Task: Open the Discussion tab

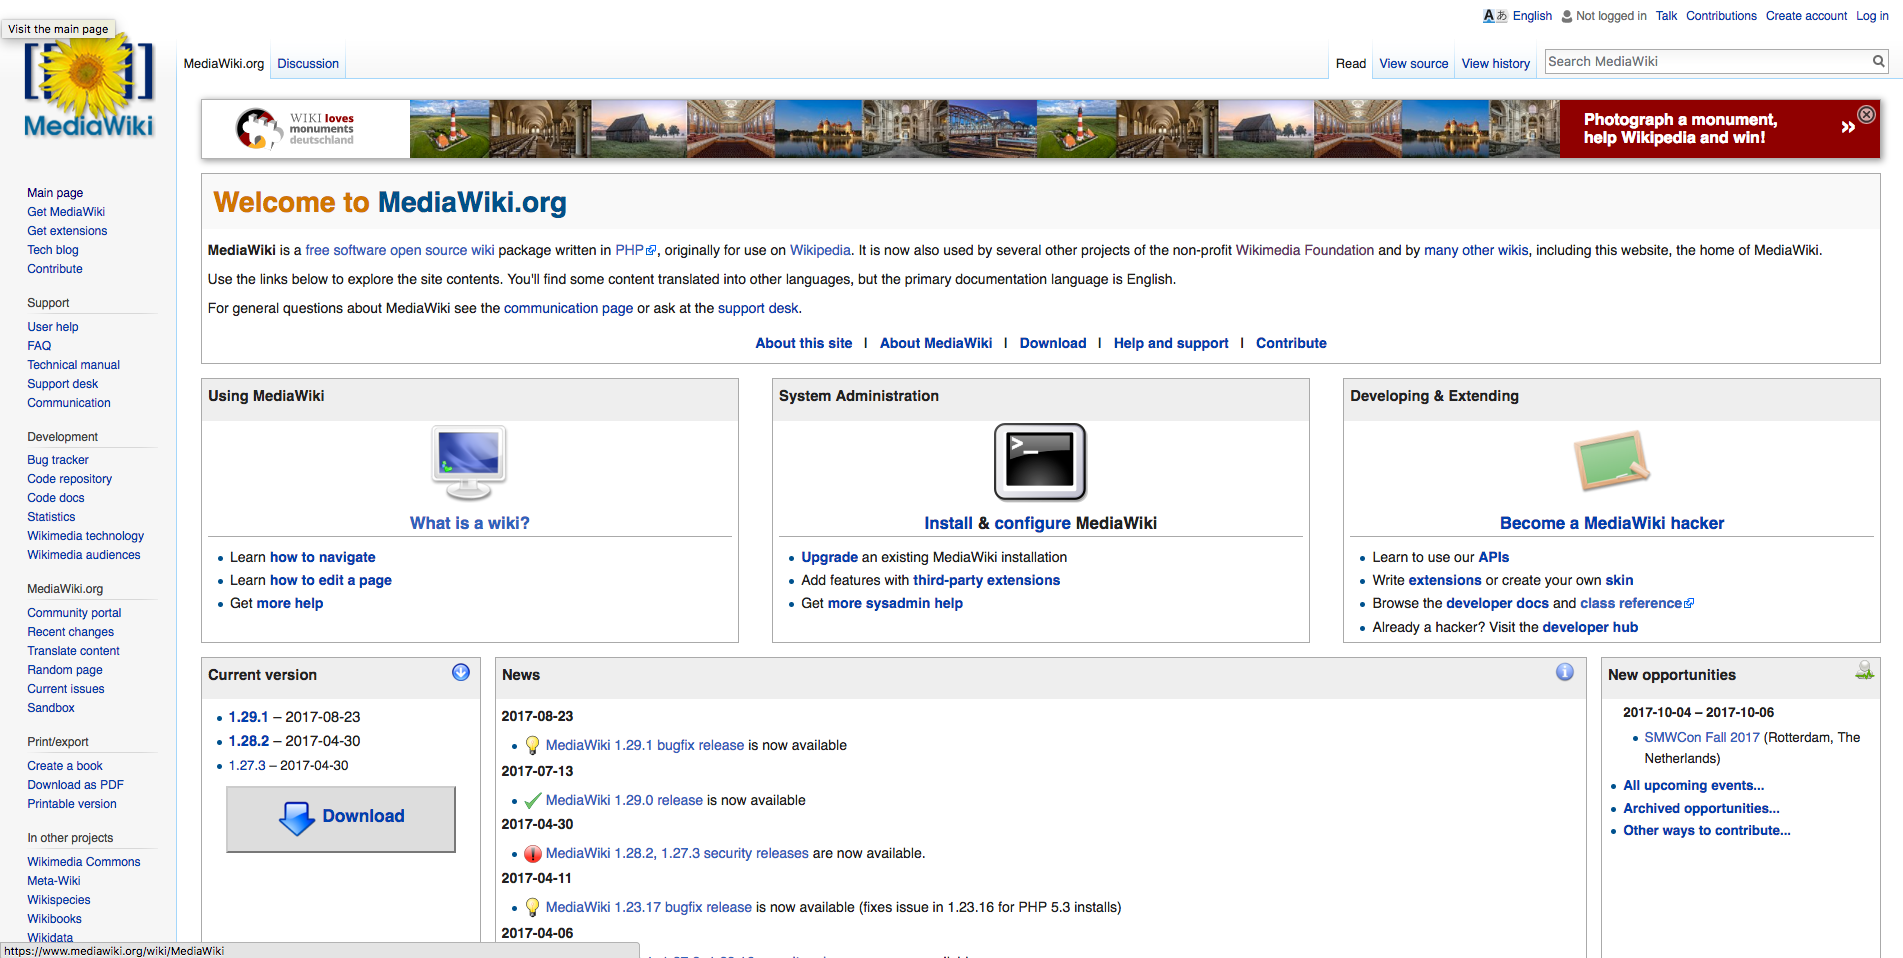Action: coord(308,64)
